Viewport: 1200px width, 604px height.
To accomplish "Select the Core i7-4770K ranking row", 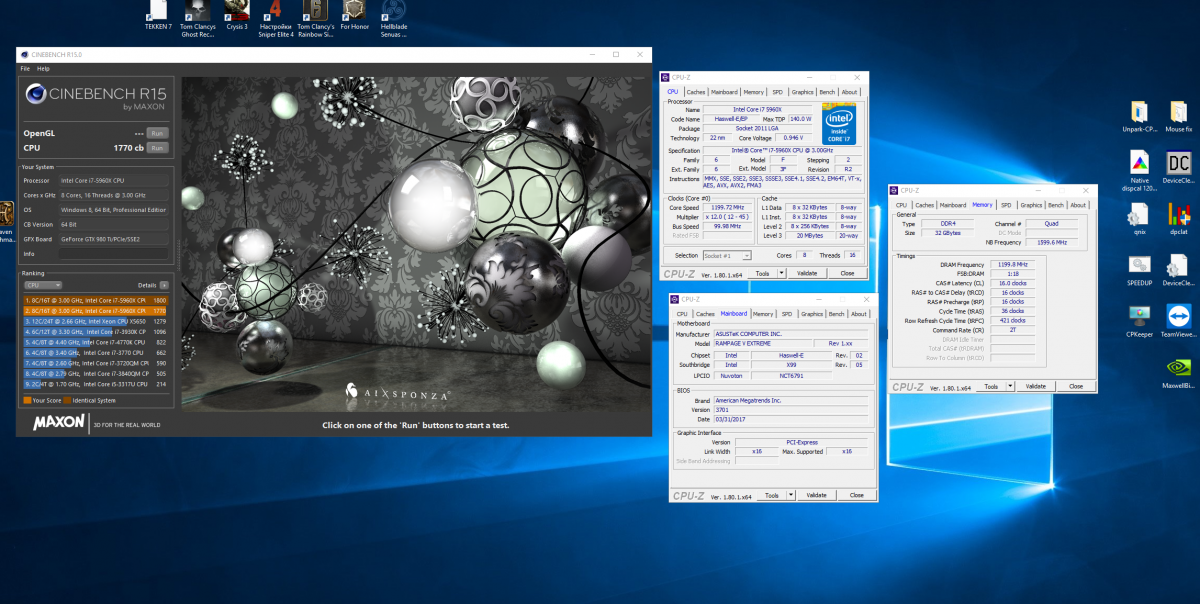I will pos(95,342).
